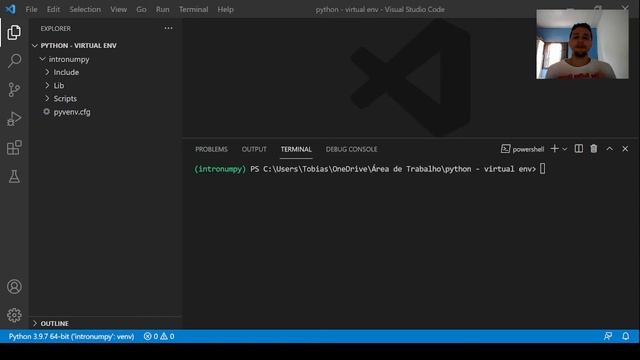Collapse the intronumpy folder

click(42, 59)
